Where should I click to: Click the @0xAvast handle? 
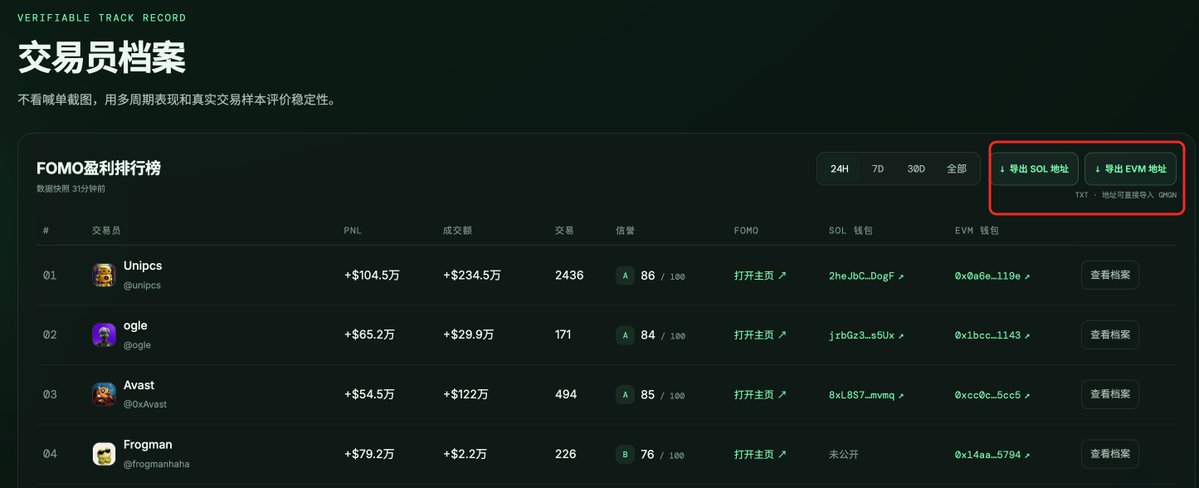(145, 405)
